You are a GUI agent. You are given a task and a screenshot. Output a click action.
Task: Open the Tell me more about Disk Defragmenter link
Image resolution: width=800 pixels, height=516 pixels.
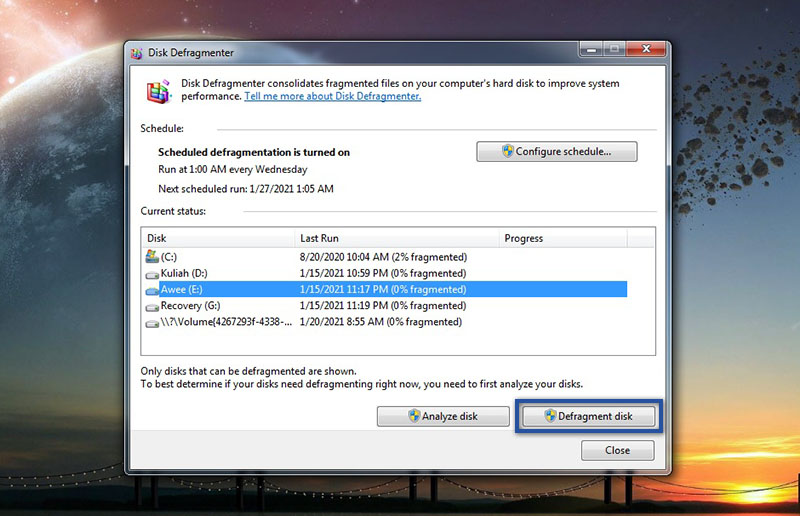click(333, 97)
